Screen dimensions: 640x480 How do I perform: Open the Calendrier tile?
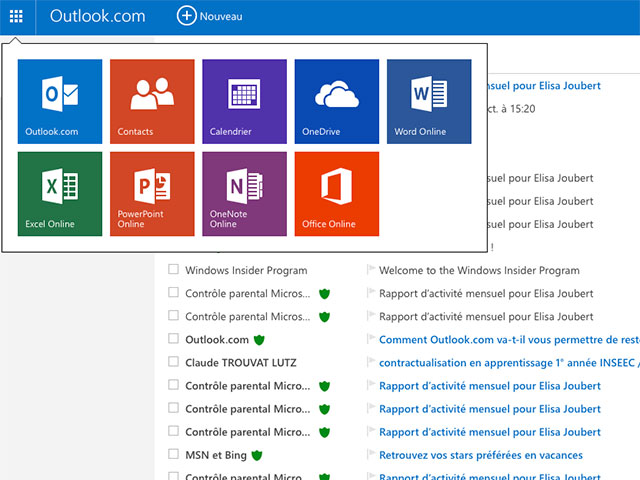[x=244, y=102]
